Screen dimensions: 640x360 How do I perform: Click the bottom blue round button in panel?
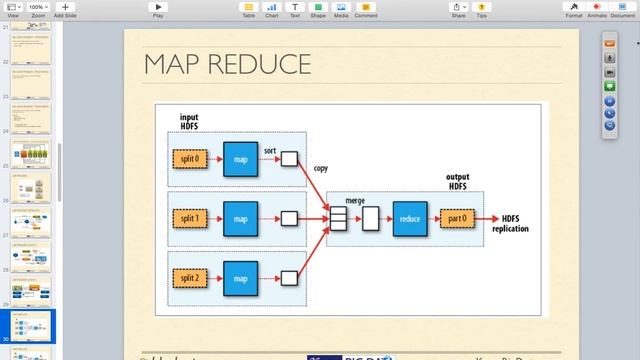610,126
